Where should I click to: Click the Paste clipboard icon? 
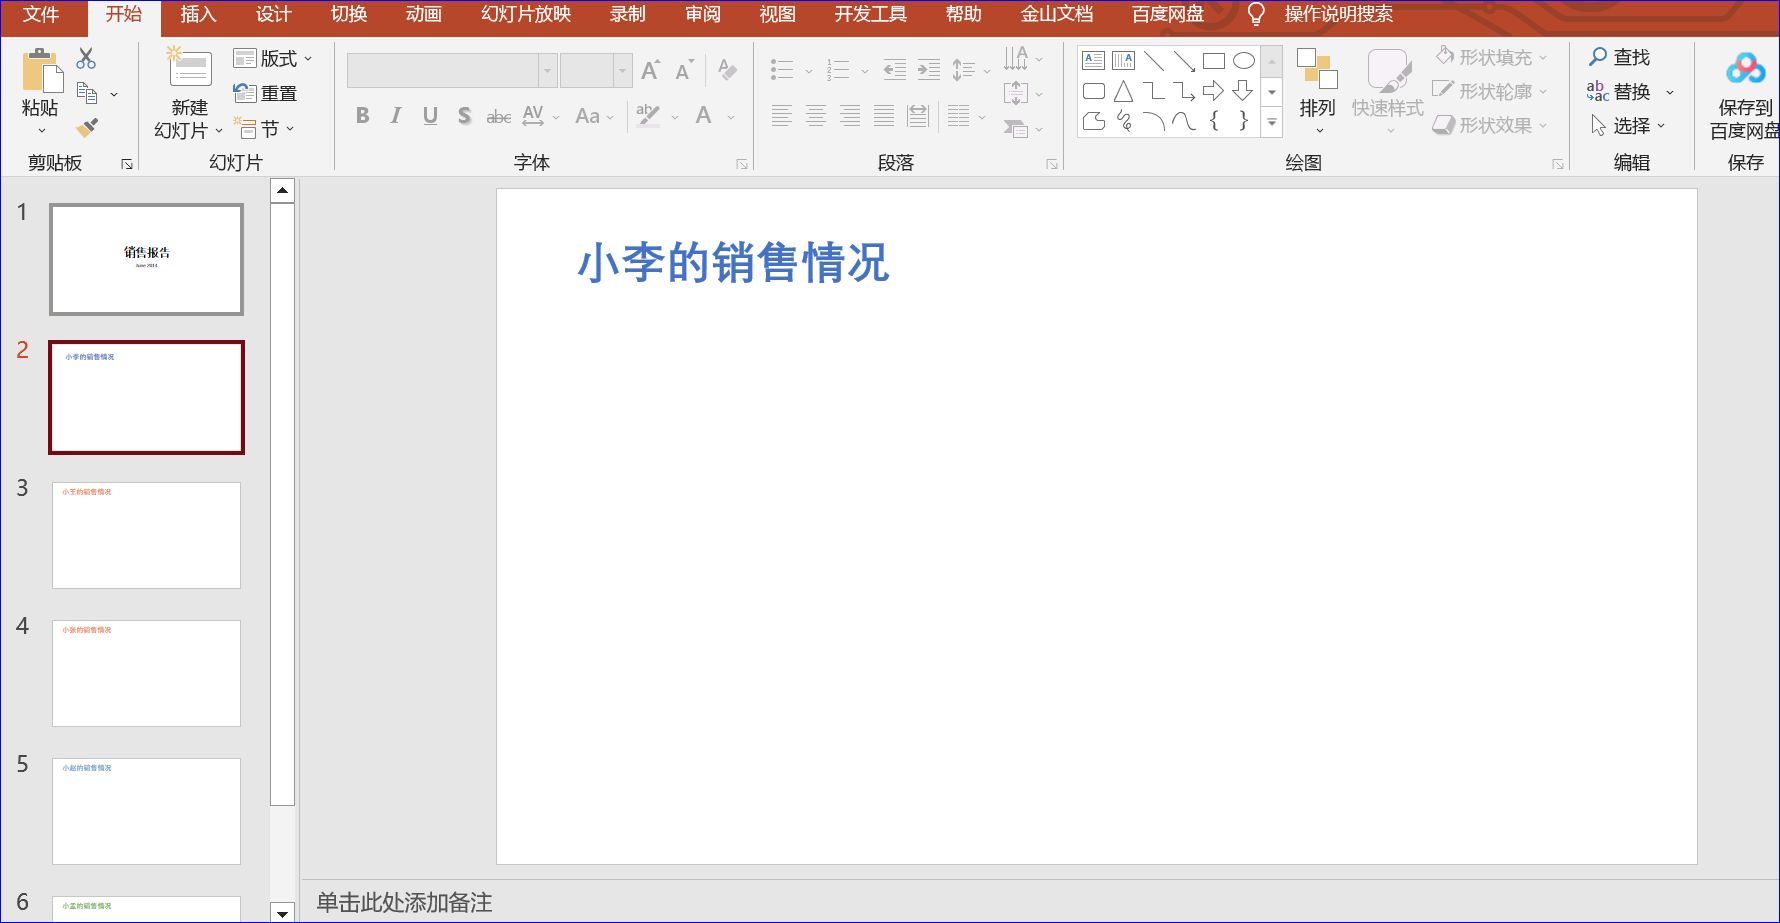pyautogui.click(x=41, y=72)
